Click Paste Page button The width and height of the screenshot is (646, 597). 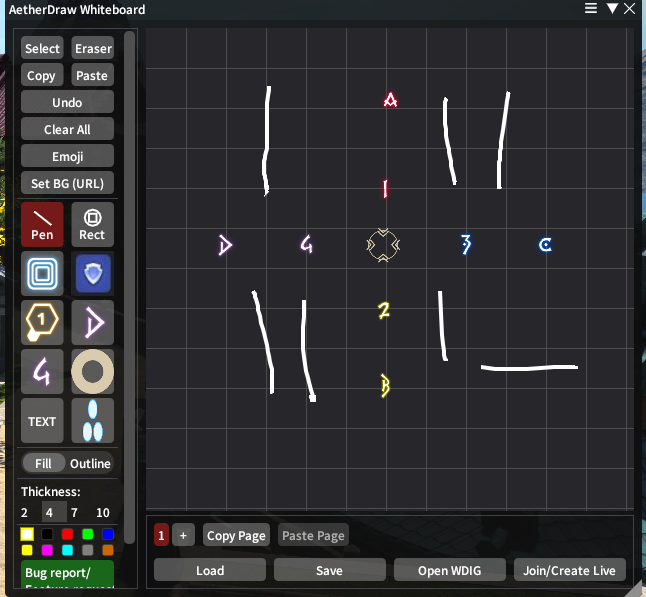click(x=313, y=535)
